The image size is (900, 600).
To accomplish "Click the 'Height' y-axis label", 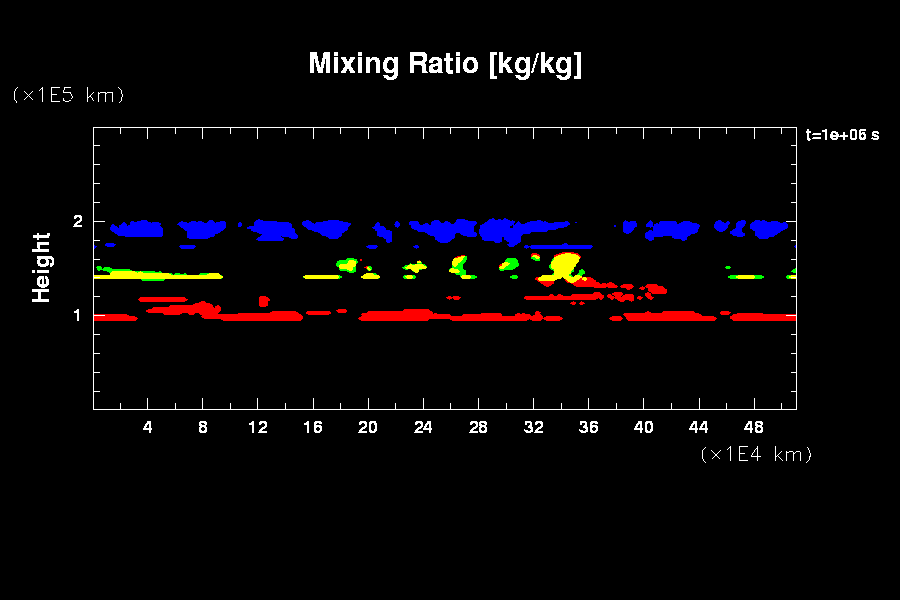I will coord(41,267).
